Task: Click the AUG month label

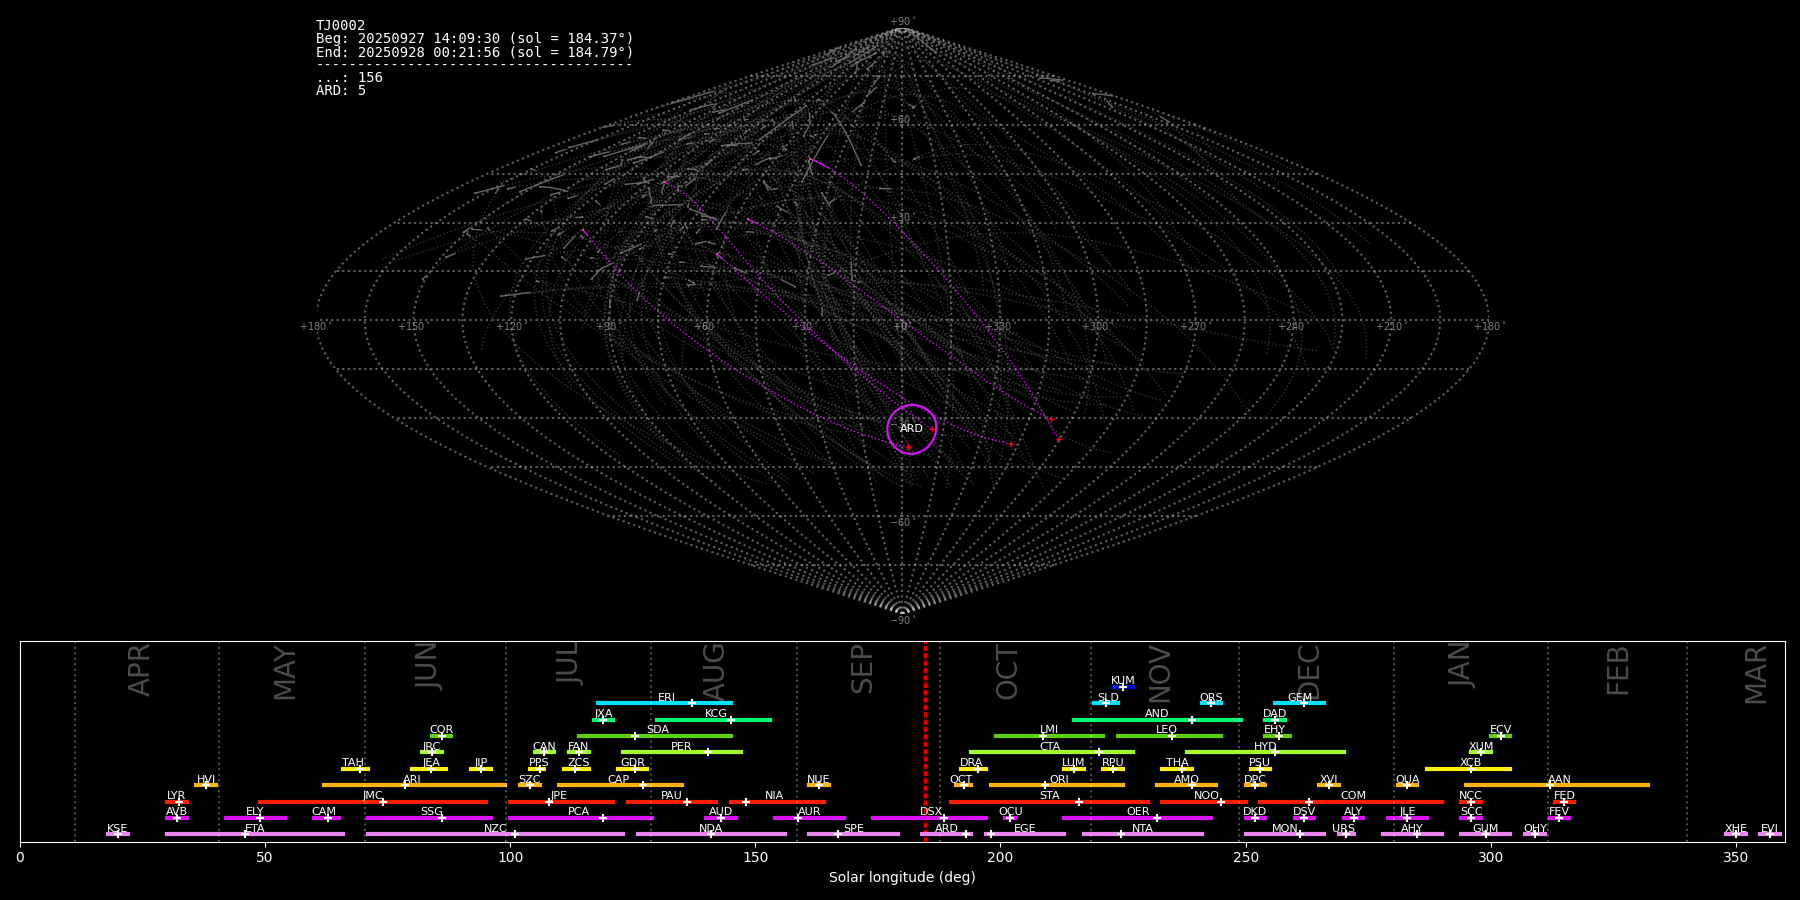Action: pos(714,671)
